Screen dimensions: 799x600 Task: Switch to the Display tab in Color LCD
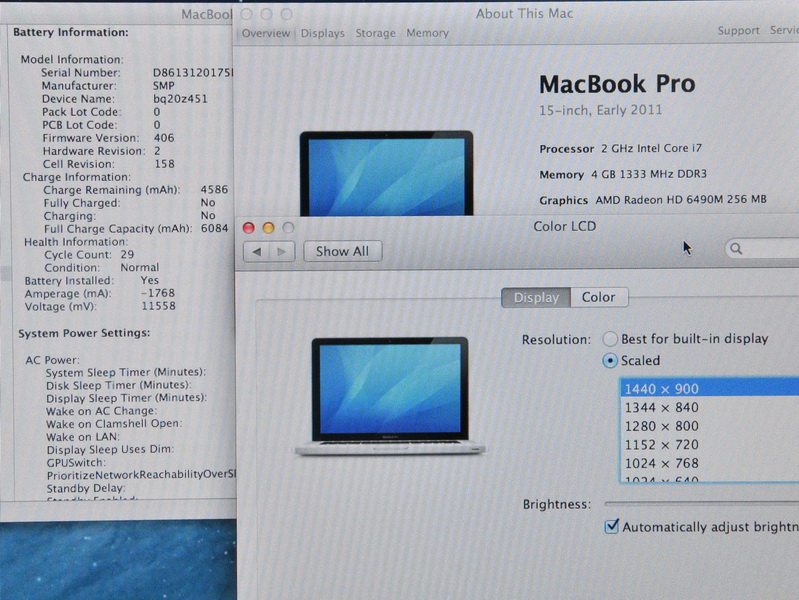coord(536,297)
